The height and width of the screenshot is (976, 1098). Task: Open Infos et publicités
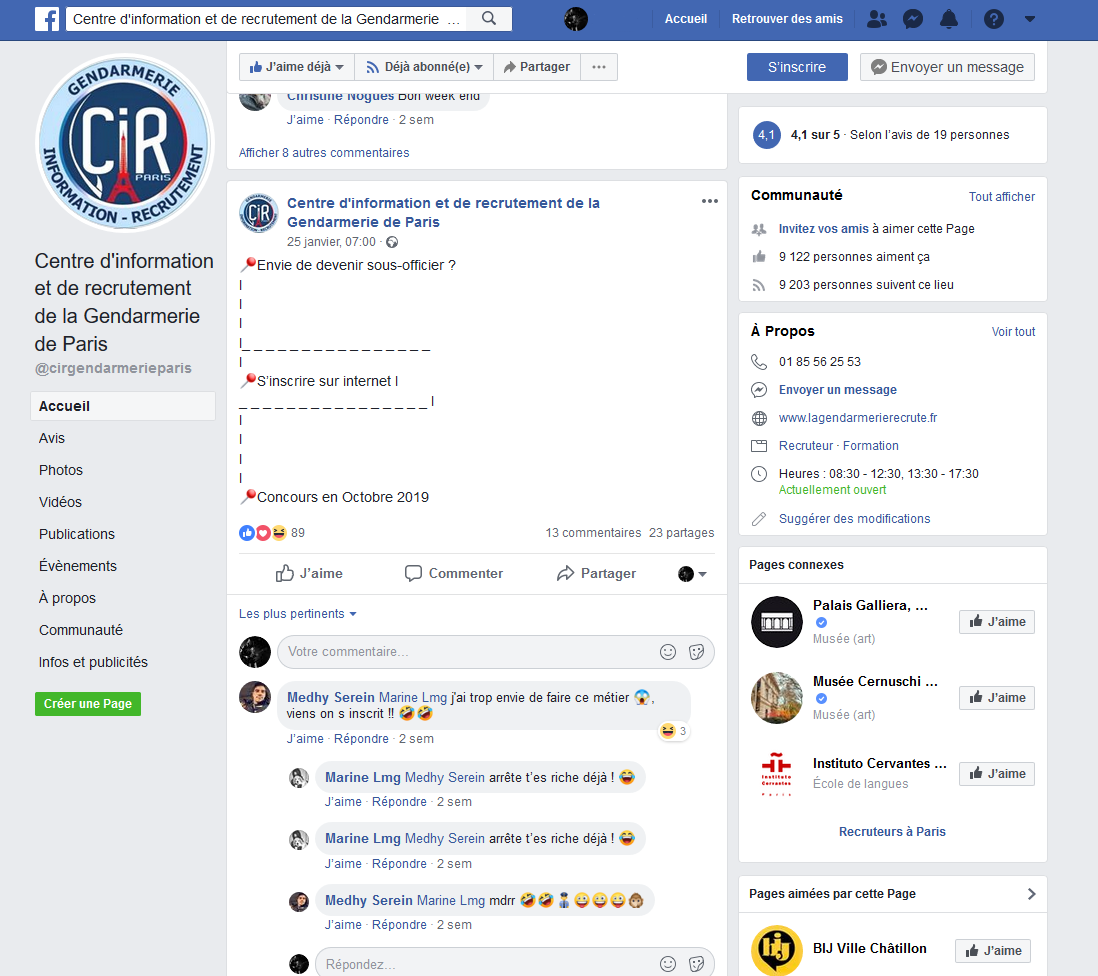coord(93,662)
